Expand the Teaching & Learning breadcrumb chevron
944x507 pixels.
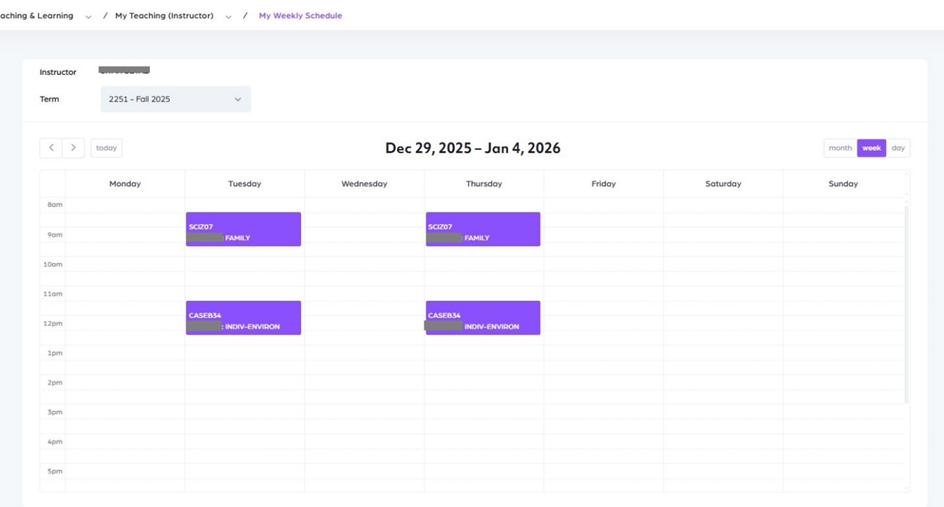point(88,17)
